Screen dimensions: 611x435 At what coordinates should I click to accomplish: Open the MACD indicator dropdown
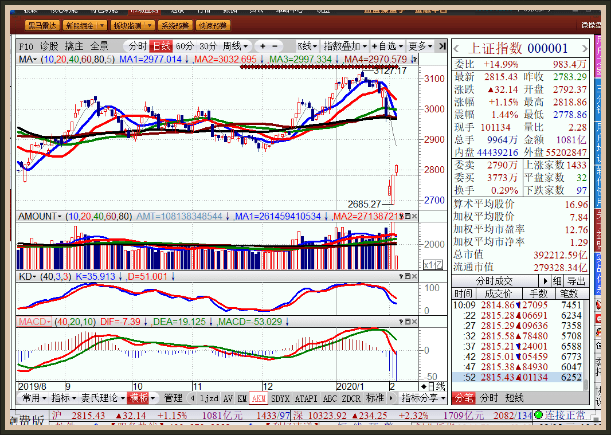(35, 322)
